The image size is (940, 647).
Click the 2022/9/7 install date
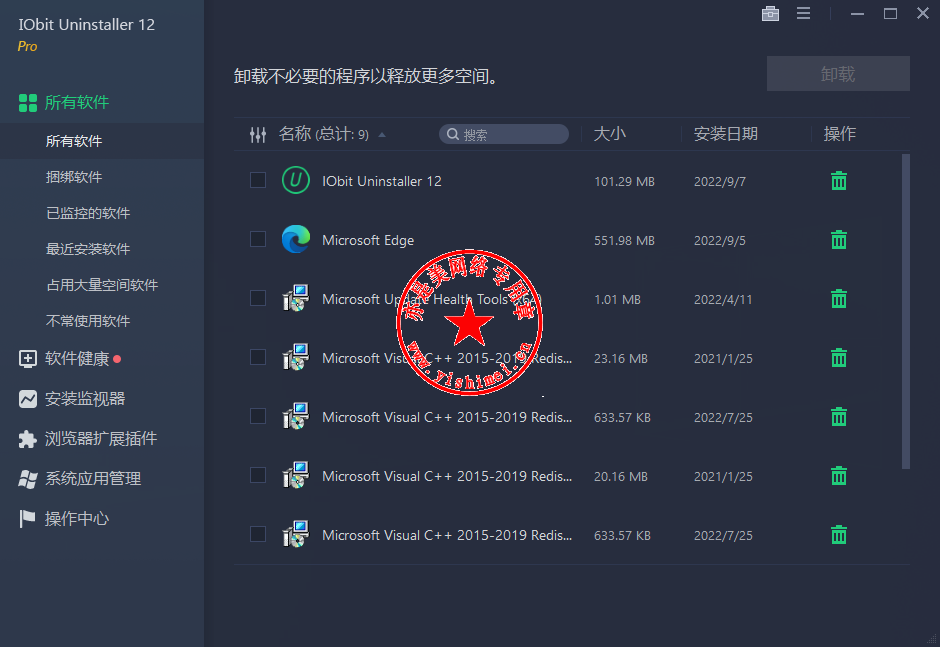coord(720,182)
